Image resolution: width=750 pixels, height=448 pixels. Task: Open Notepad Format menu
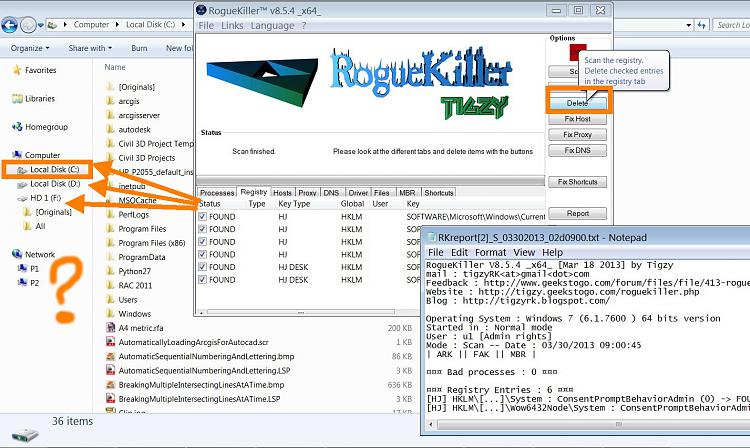coord(490,252)
